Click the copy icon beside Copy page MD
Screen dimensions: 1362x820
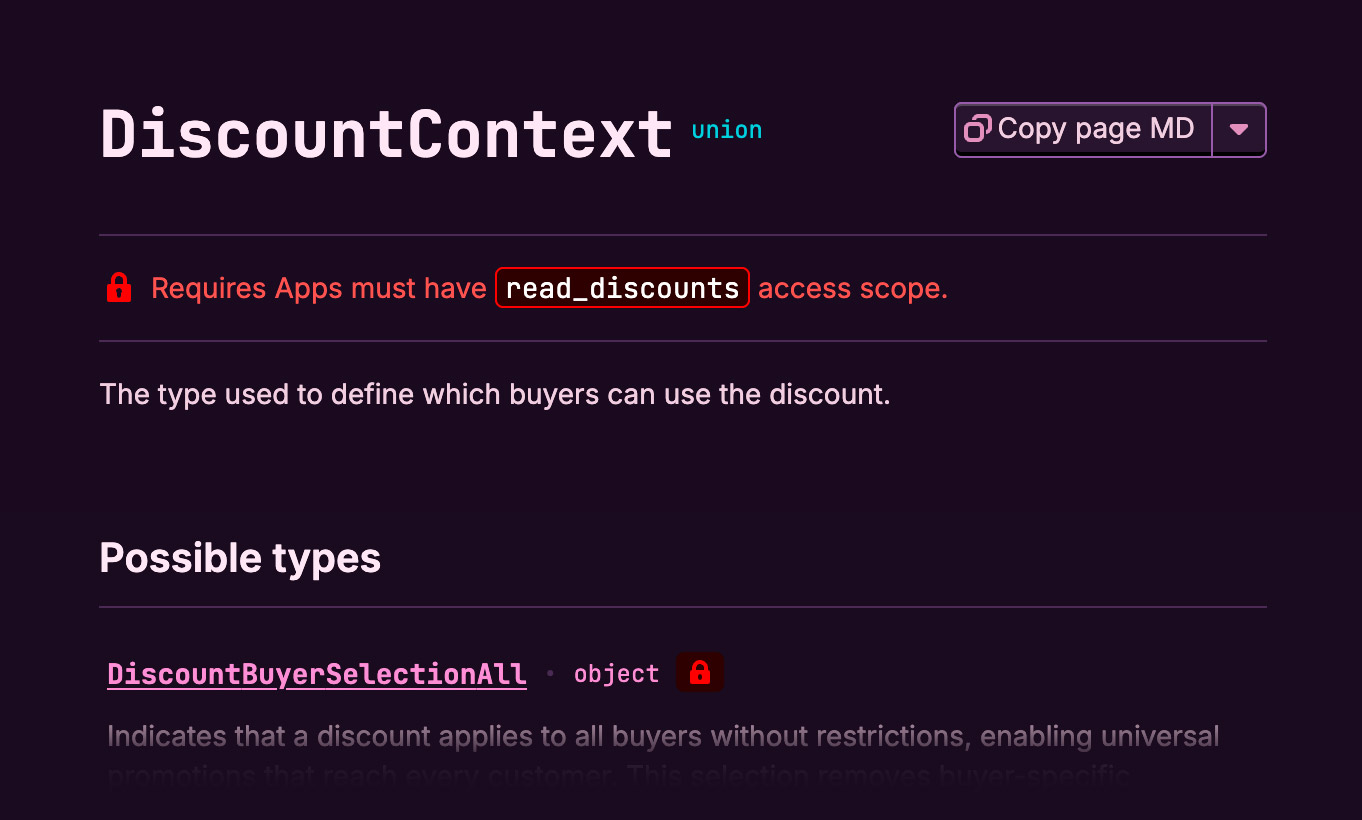[977, 129]
